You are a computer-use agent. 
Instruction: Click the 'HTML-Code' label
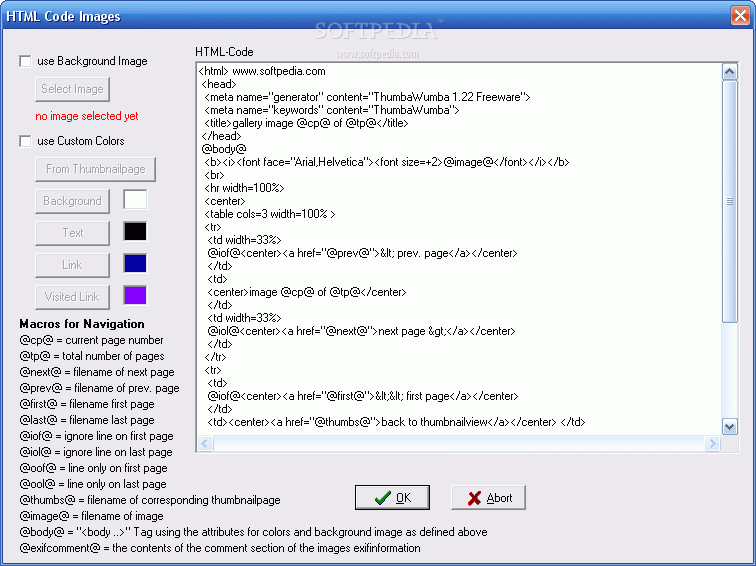[224, 52]
